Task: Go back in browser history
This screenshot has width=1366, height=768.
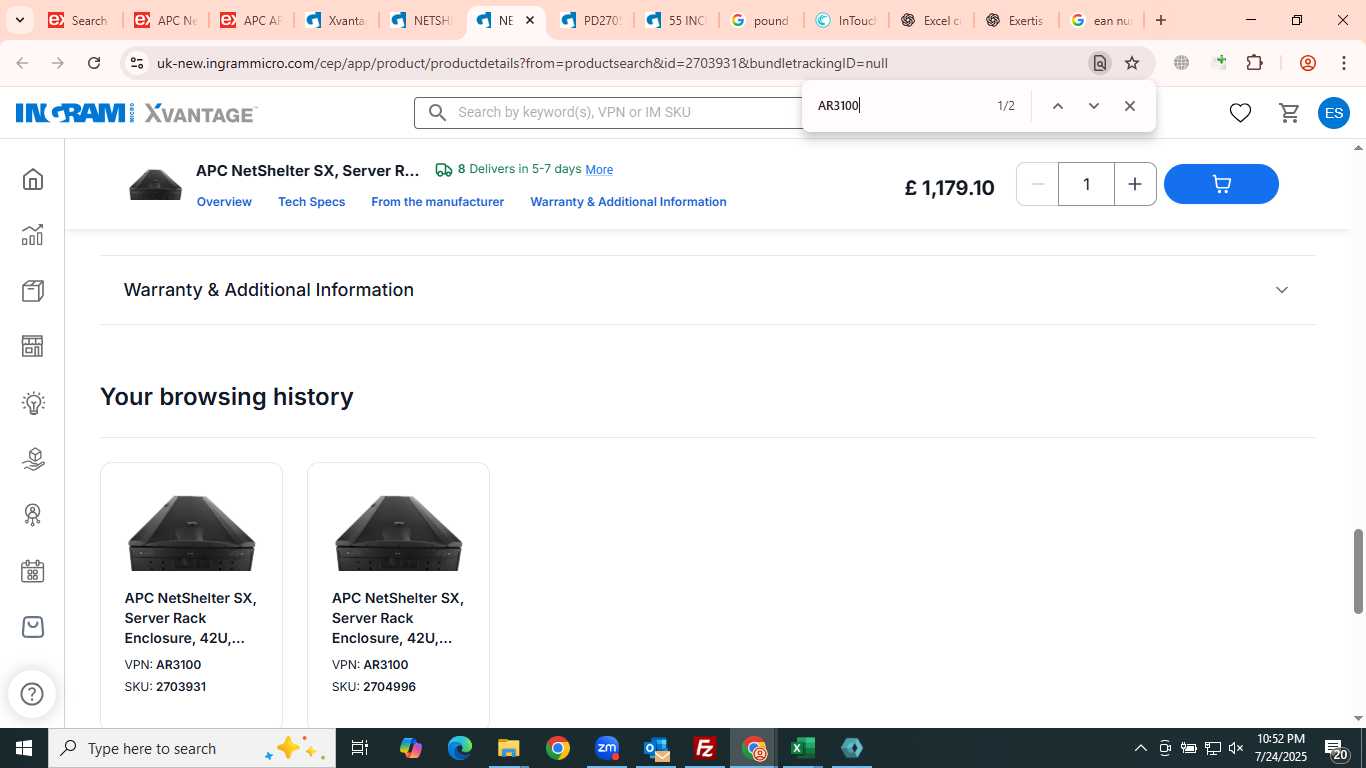Action: coord(23,63)
